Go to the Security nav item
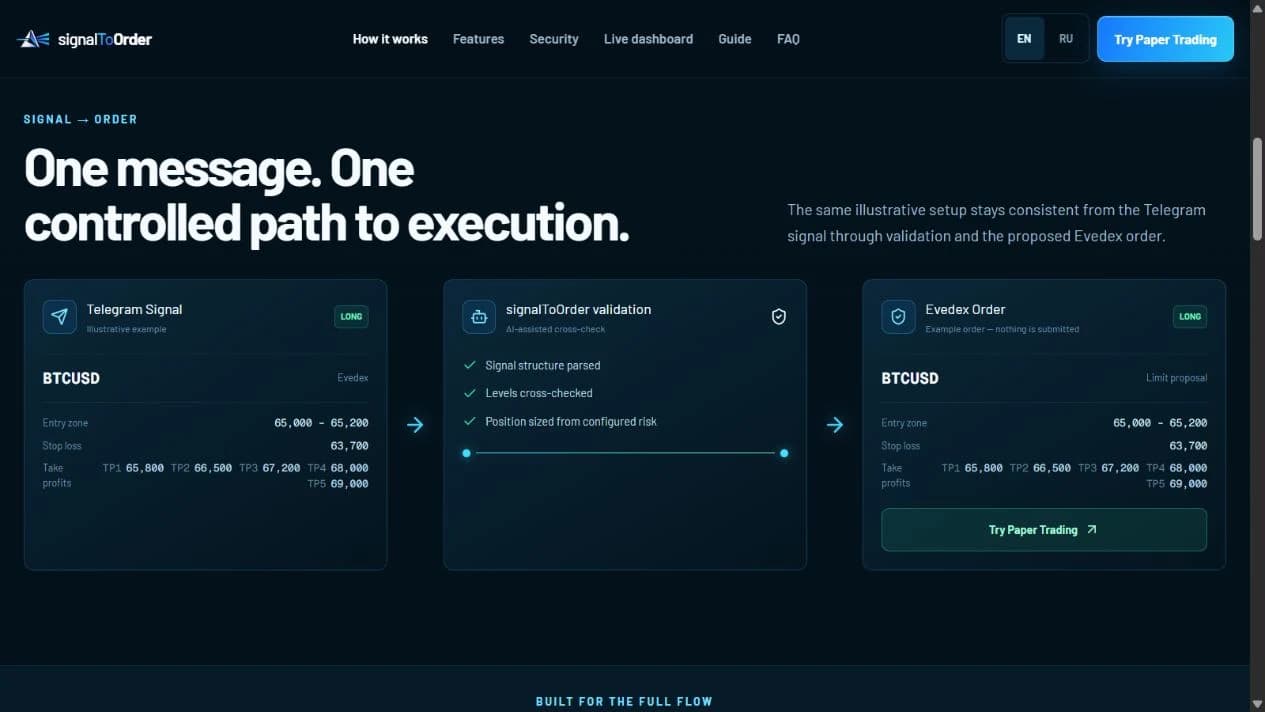Image resolution: width=1265 pixels, height=712 pixels. (554, 39)
